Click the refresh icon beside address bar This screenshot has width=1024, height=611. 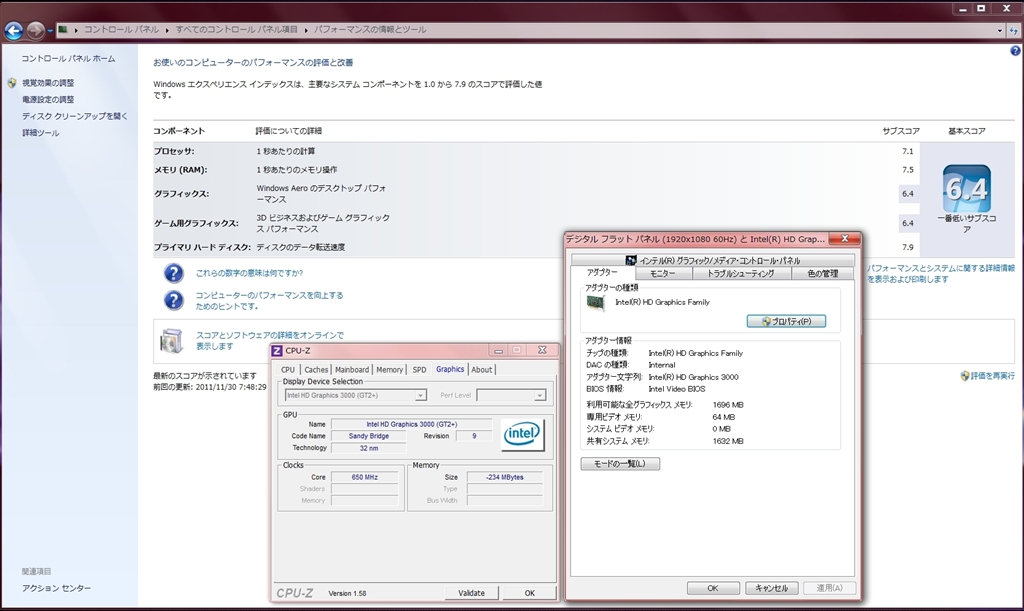click(x=1014, y=30)
